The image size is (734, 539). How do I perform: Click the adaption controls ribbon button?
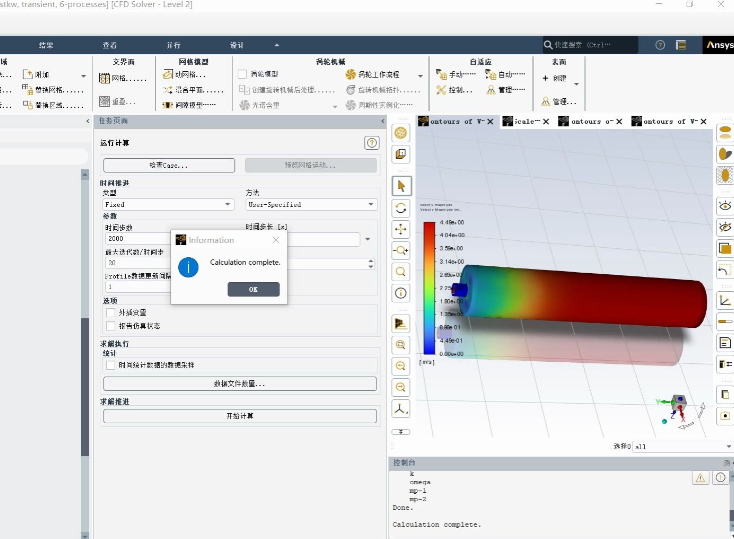pyautogui.click(x=455, y=90)
